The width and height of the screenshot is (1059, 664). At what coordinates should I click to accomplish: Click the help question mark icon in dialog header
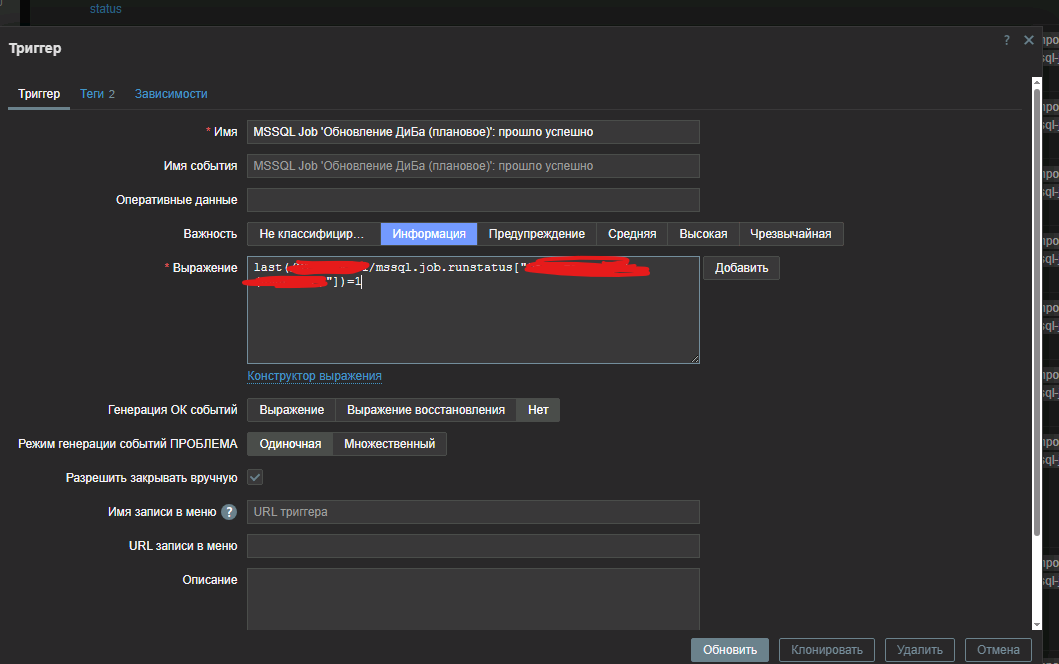click(x=1006, y=40)
